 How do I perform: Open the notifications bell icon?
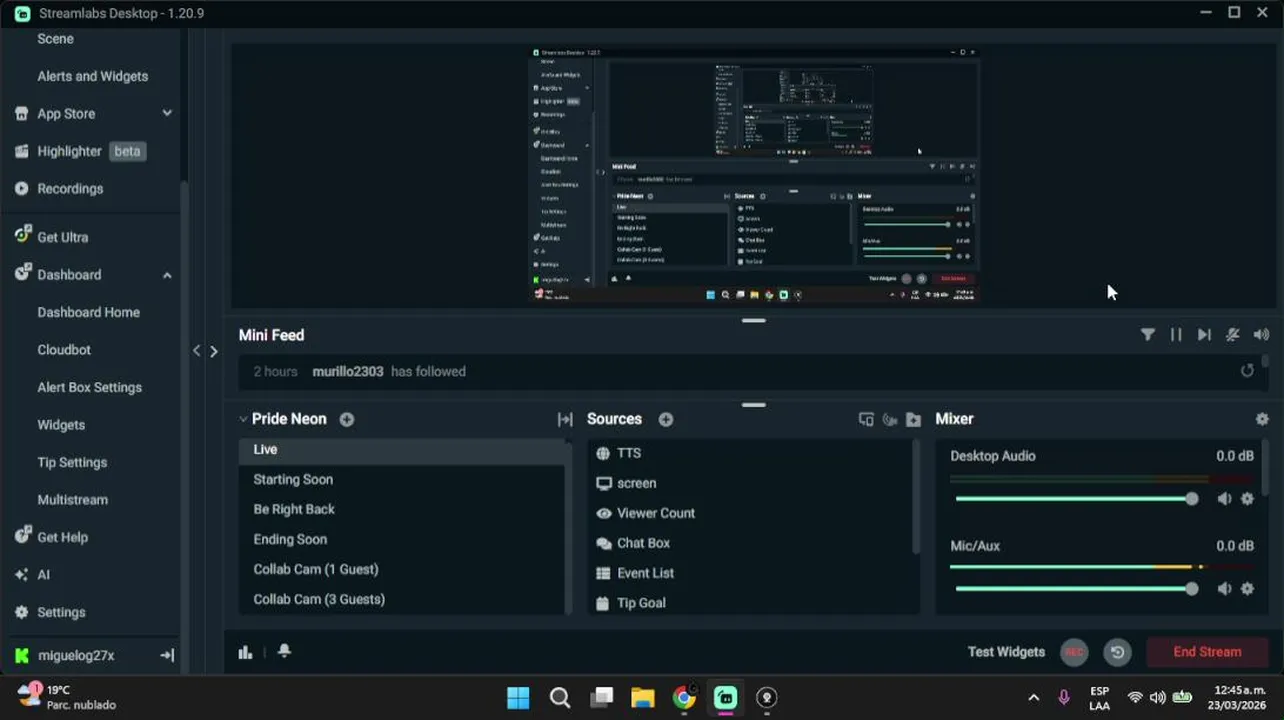(x=284, y=651)
